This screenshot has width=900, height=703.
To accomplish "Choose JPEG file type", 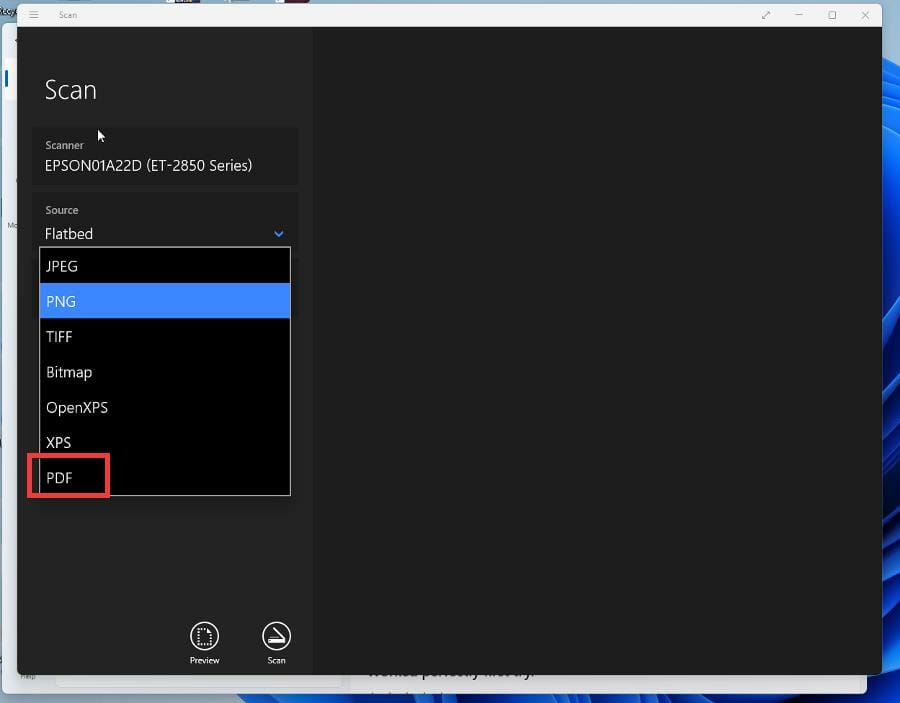I will click(x=165, y=266).
